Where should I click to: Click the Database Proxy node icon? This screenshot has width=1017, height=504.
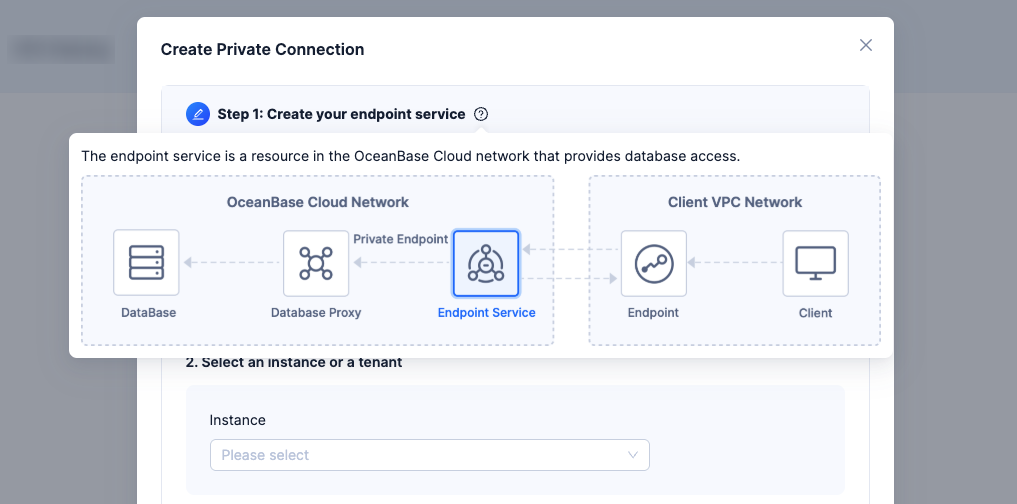[x=316, y=263]
